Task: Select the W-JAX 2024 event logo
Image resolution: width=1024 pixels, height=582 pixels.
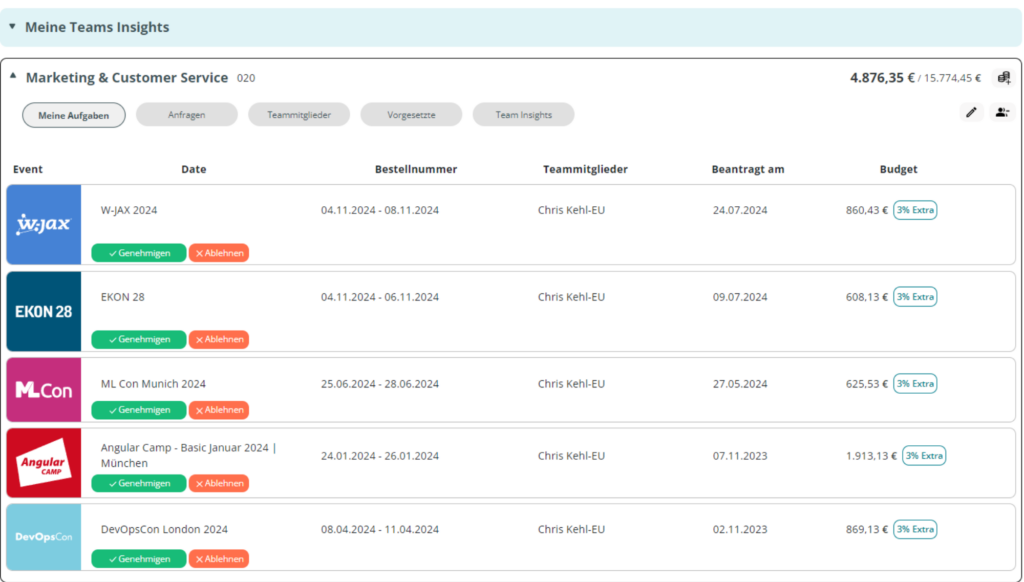Action: pos(43,224)
